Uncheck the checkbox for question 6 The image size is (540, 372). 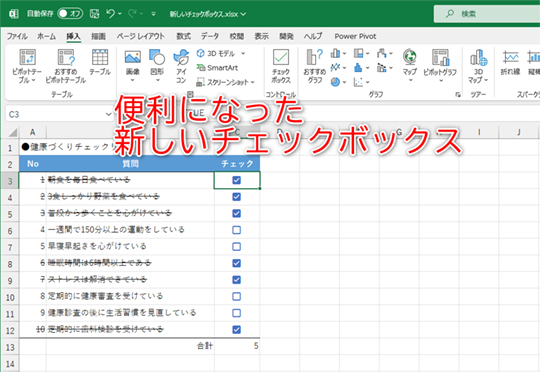click(x=237, y=263)
